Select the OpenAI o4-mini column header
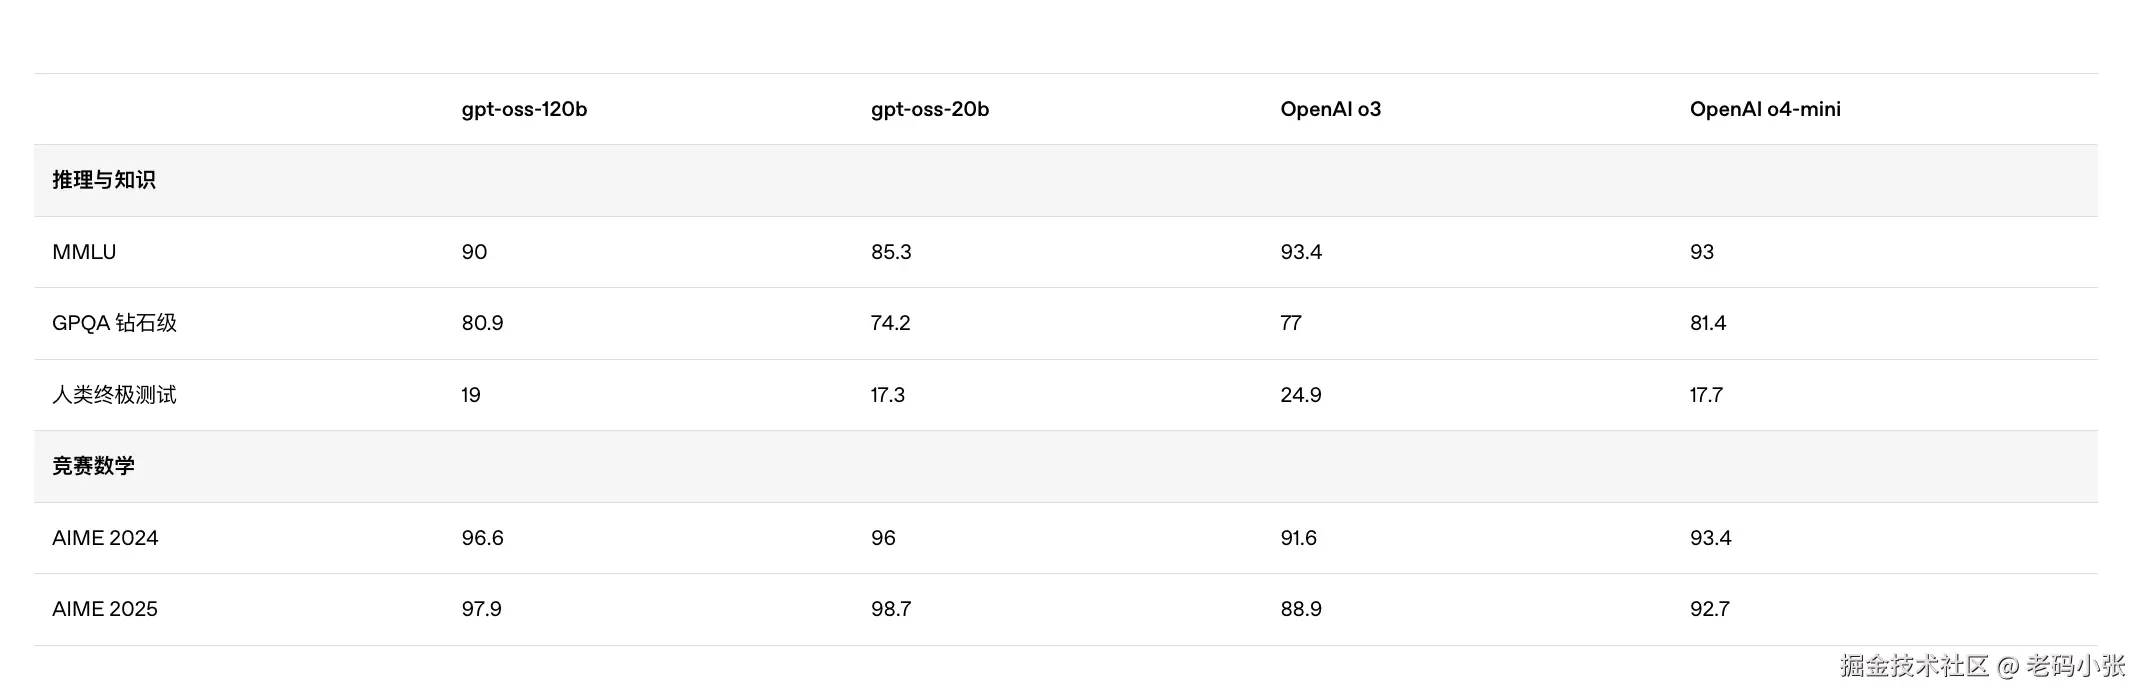Viewport: 2146px width, 700px height. 1764,109
